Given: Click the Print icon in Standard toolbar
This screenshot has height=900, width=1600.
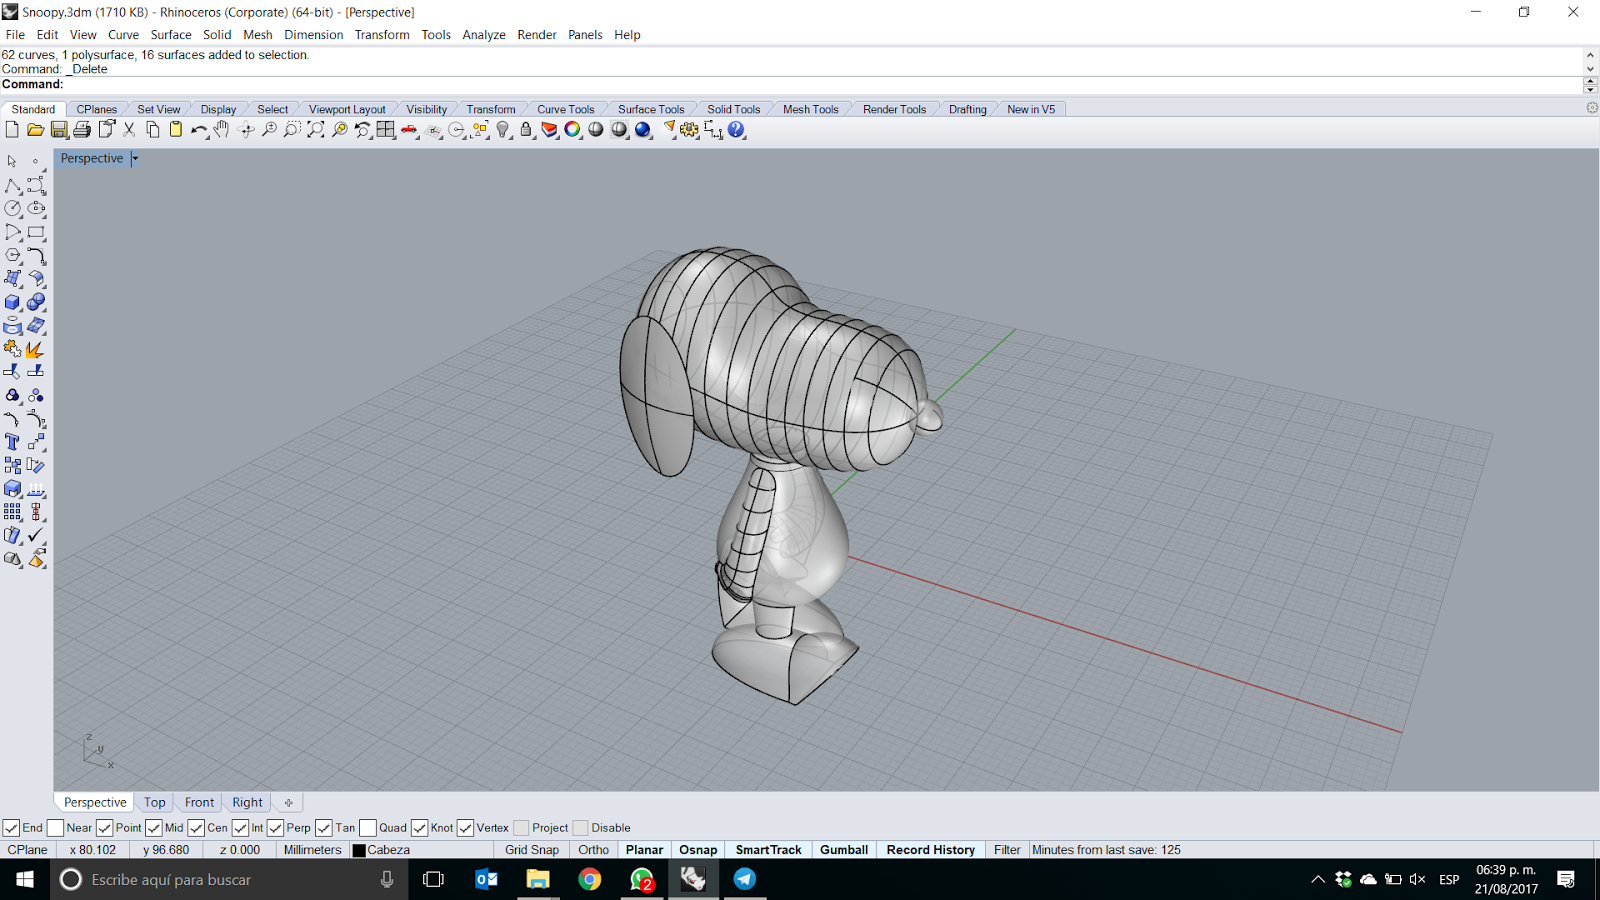Looking at the screenshot, I should click(82, 130).
